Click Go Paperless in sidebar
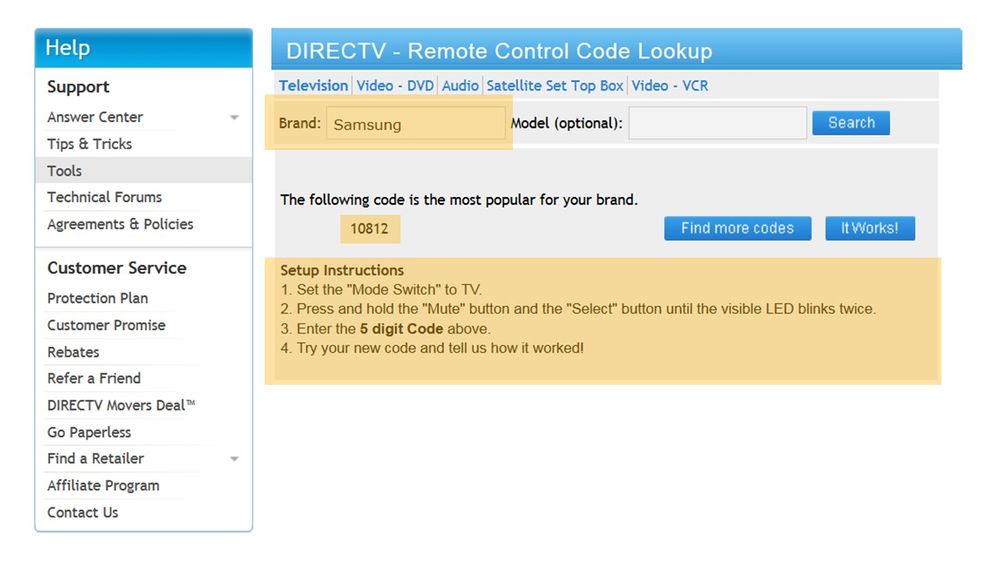 (x=89, y=432)
